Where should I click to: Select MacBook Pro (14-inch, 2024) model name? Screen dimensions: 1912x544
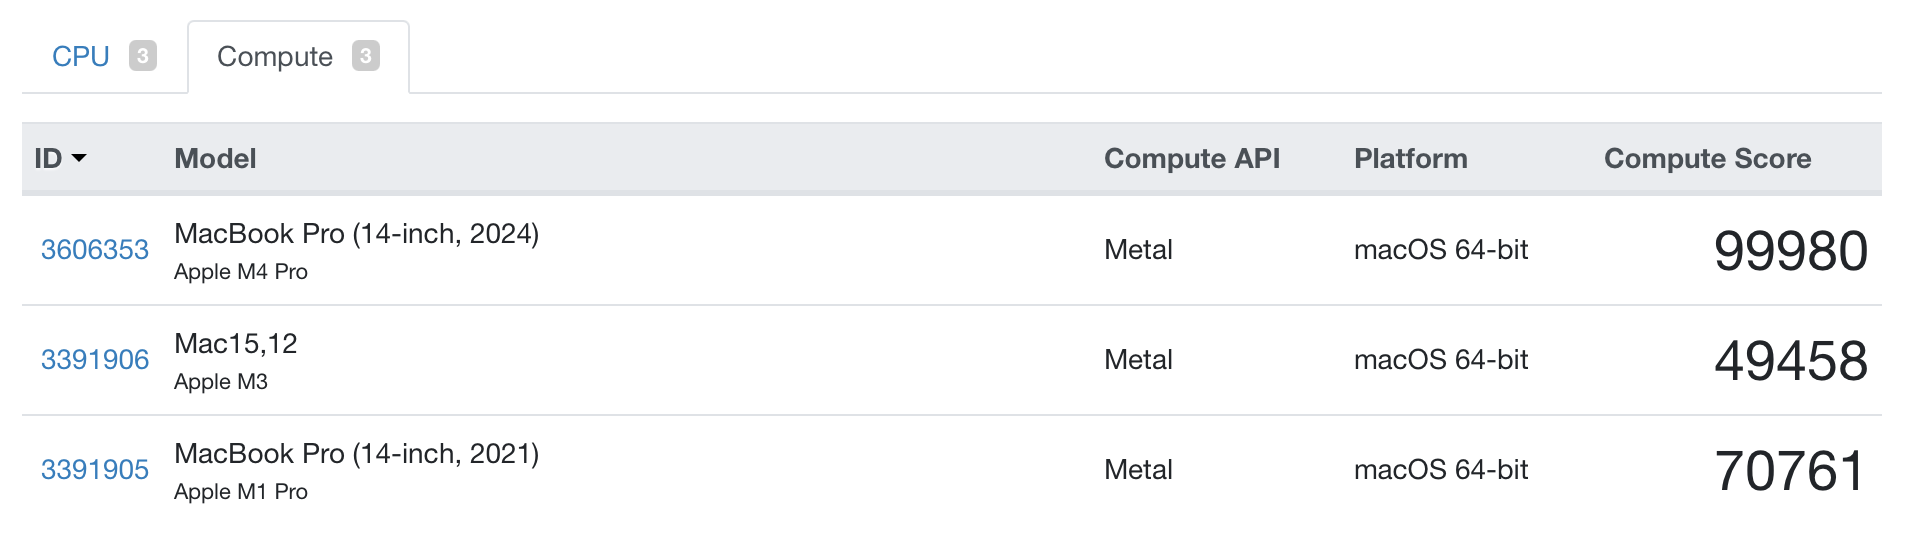click(x=357, y=234)
